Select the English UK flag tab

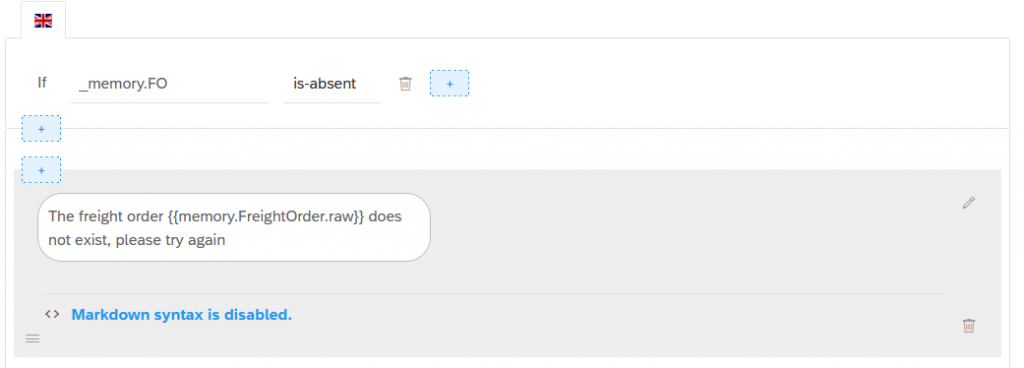coord(43,20)
